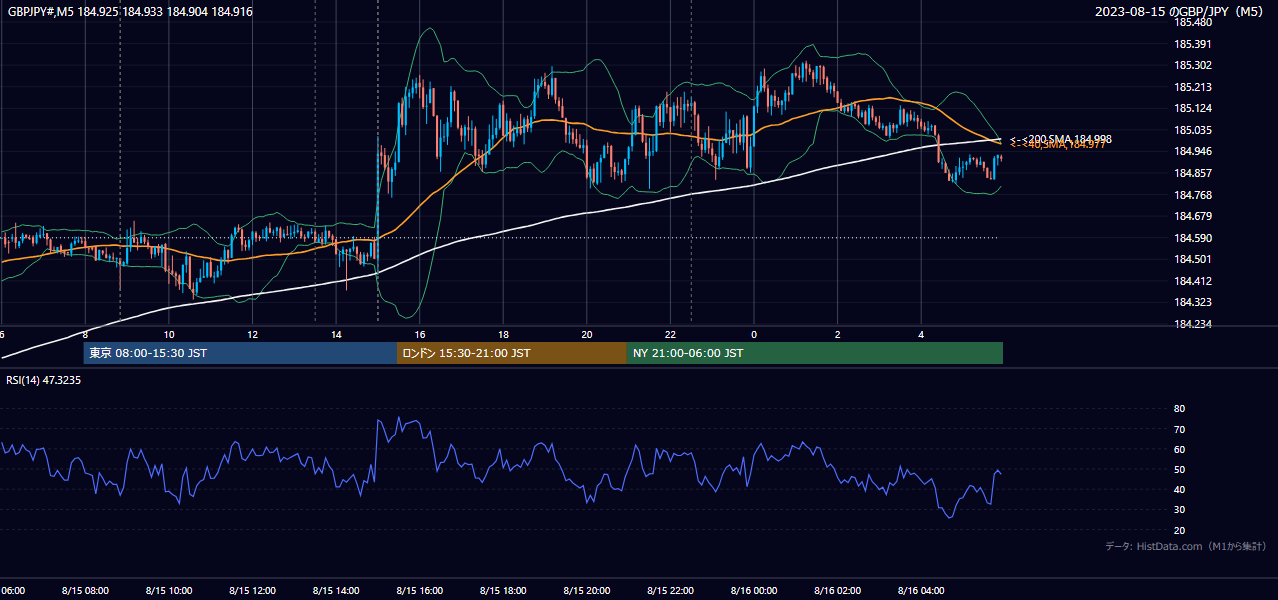Click the hour 10 tick under price chart
This screenshot has width=1278, height=600.
169,334
